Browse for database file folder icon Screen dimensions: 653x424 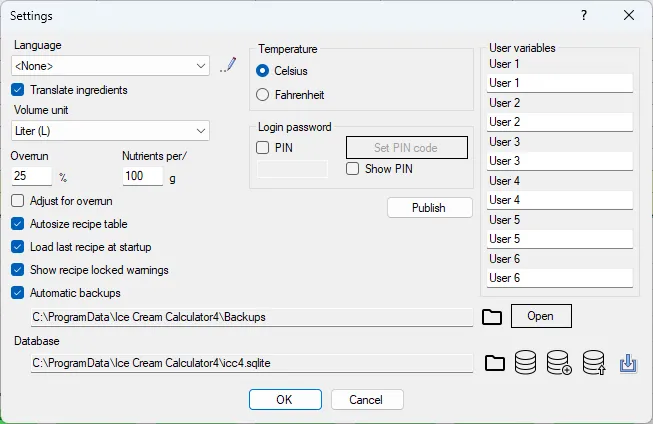click(495, 363)
